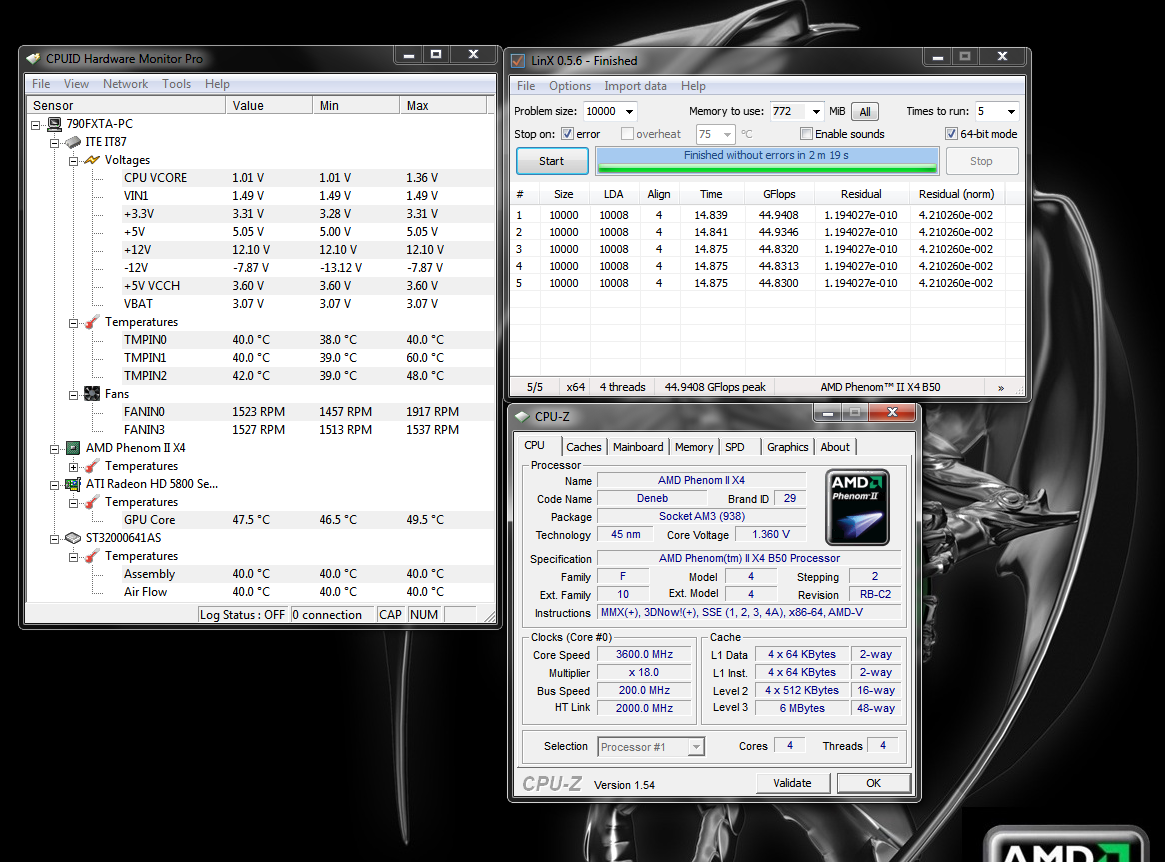The height and width of the screenshot is (862, 1165).
Task: Click the Start button in LinX
Action: click(x=551, y=161)
